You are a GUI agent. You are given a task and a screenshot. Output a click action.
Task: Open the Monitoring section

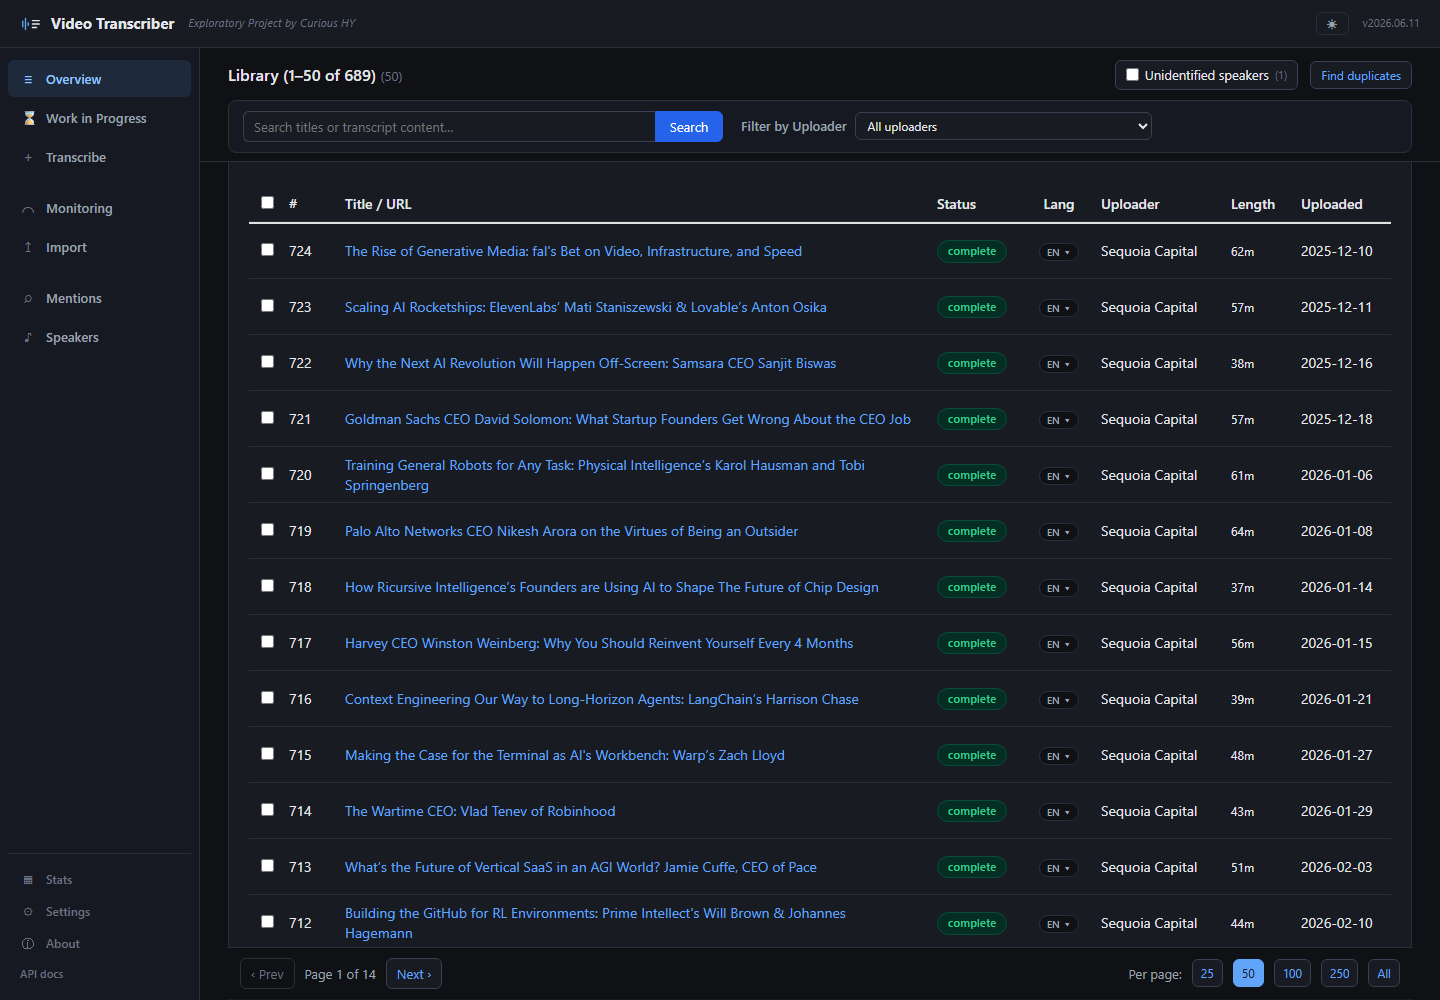click(99, 208)
